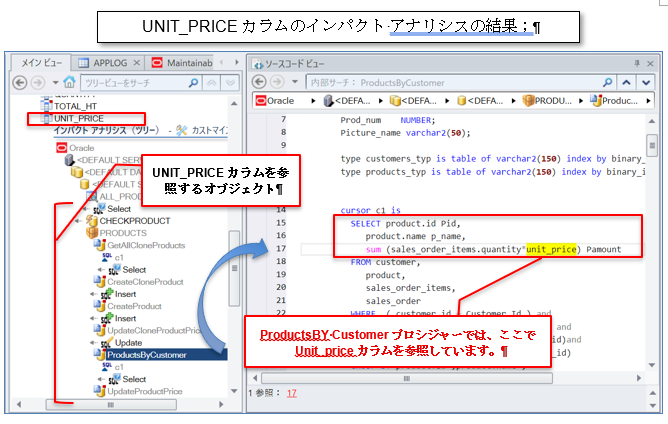The height and width of the screenshot is (424, 668).
Task: Switch to the Maintainab tab
Action: click(x=182, y=62)
